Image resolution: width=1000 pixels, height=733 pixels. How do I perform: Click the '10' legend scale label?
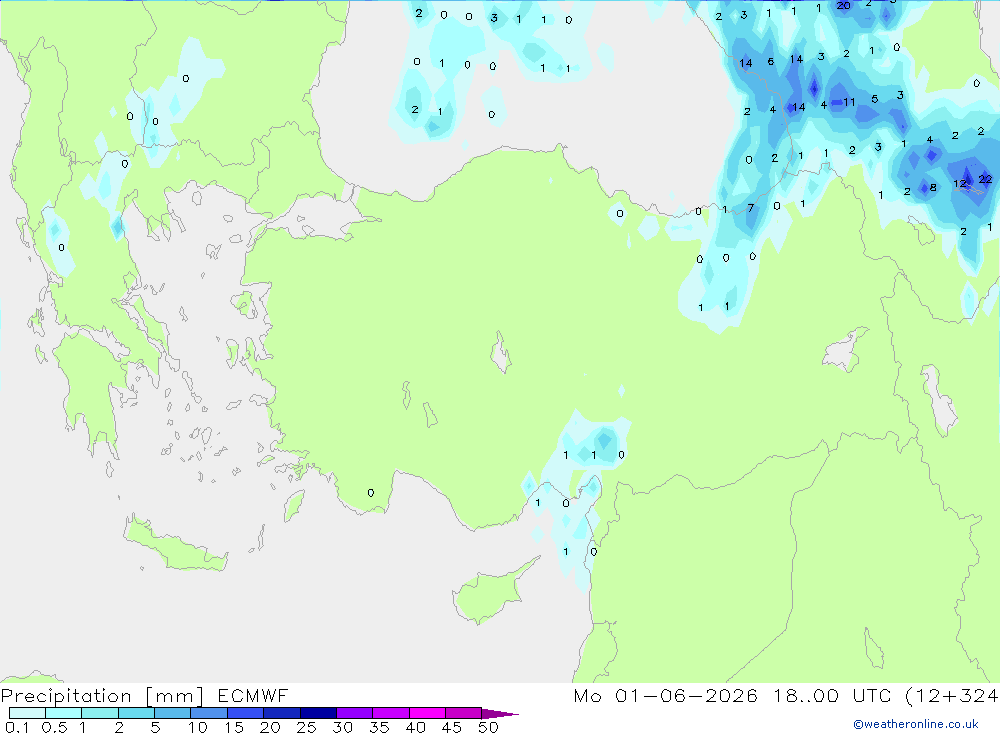197,727
